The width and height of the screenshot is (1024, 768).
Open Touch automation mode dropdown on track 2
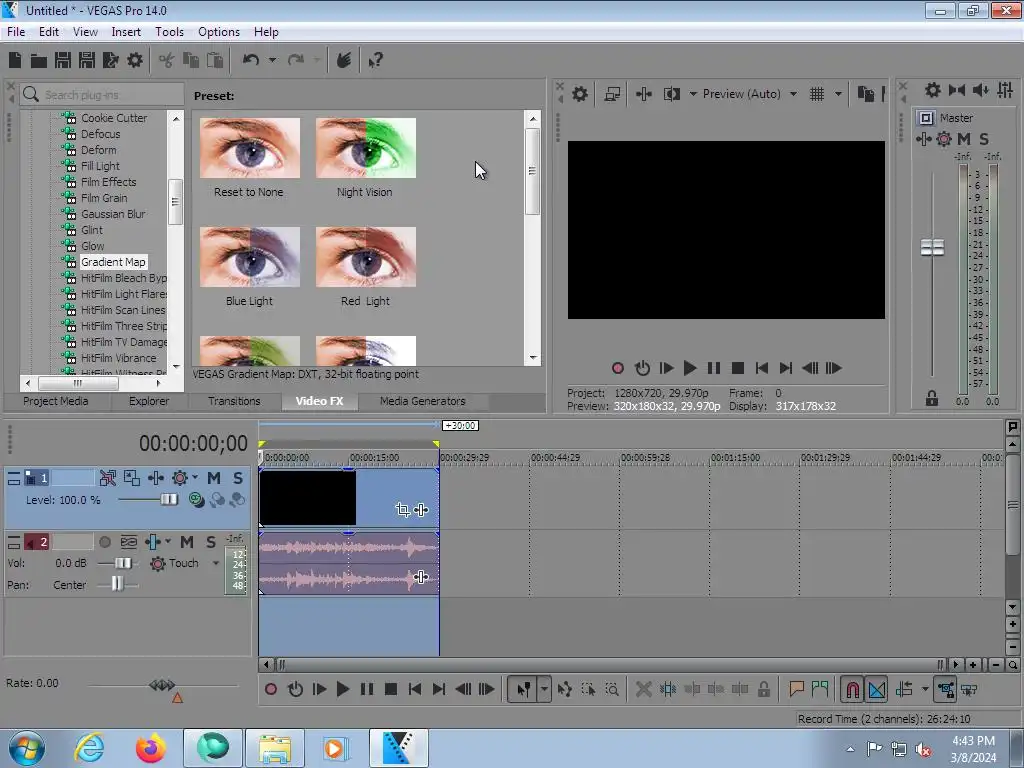[216, 563]
